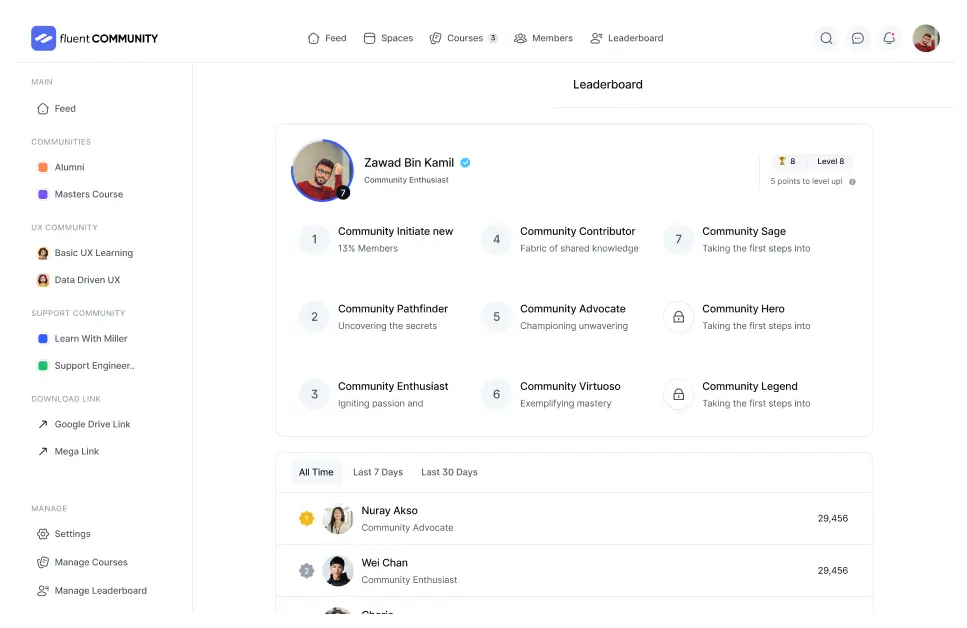Click the fluent Community logo
Viewport: 967px width, 628px height.
coord(95,39)
